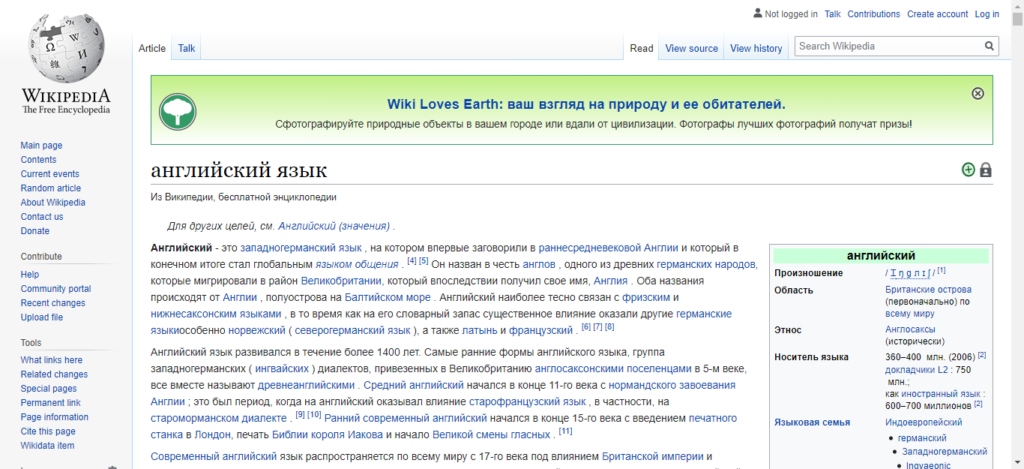
Task: Click the Log in link
Action: click(987, 14)
